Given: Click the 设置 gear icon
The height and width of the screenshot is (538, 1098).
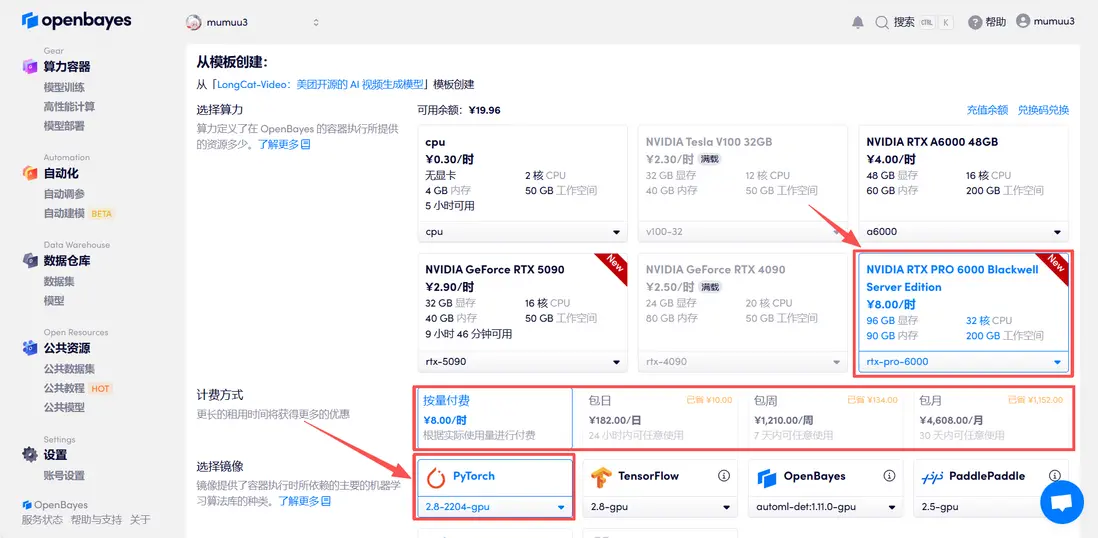Looking at the screenshot, I should point(29,455).
